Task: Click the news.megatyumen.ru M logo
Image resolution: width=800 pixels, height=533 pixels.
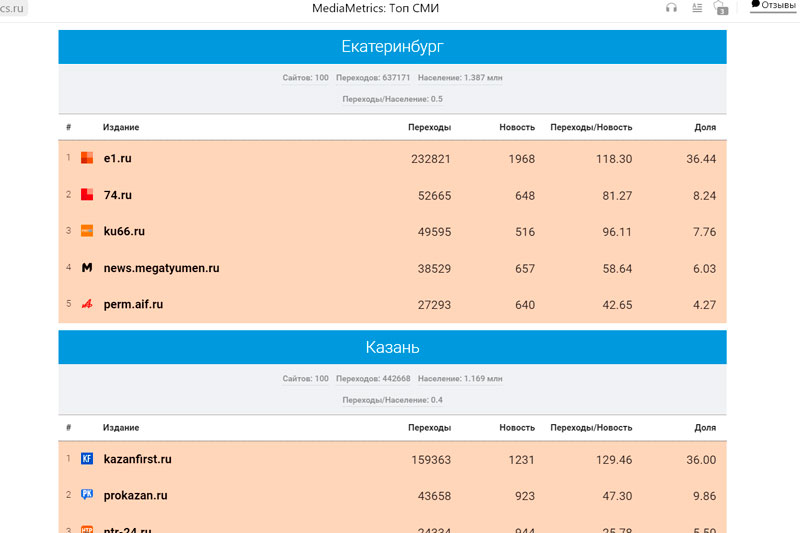Action: click(87, 268)
